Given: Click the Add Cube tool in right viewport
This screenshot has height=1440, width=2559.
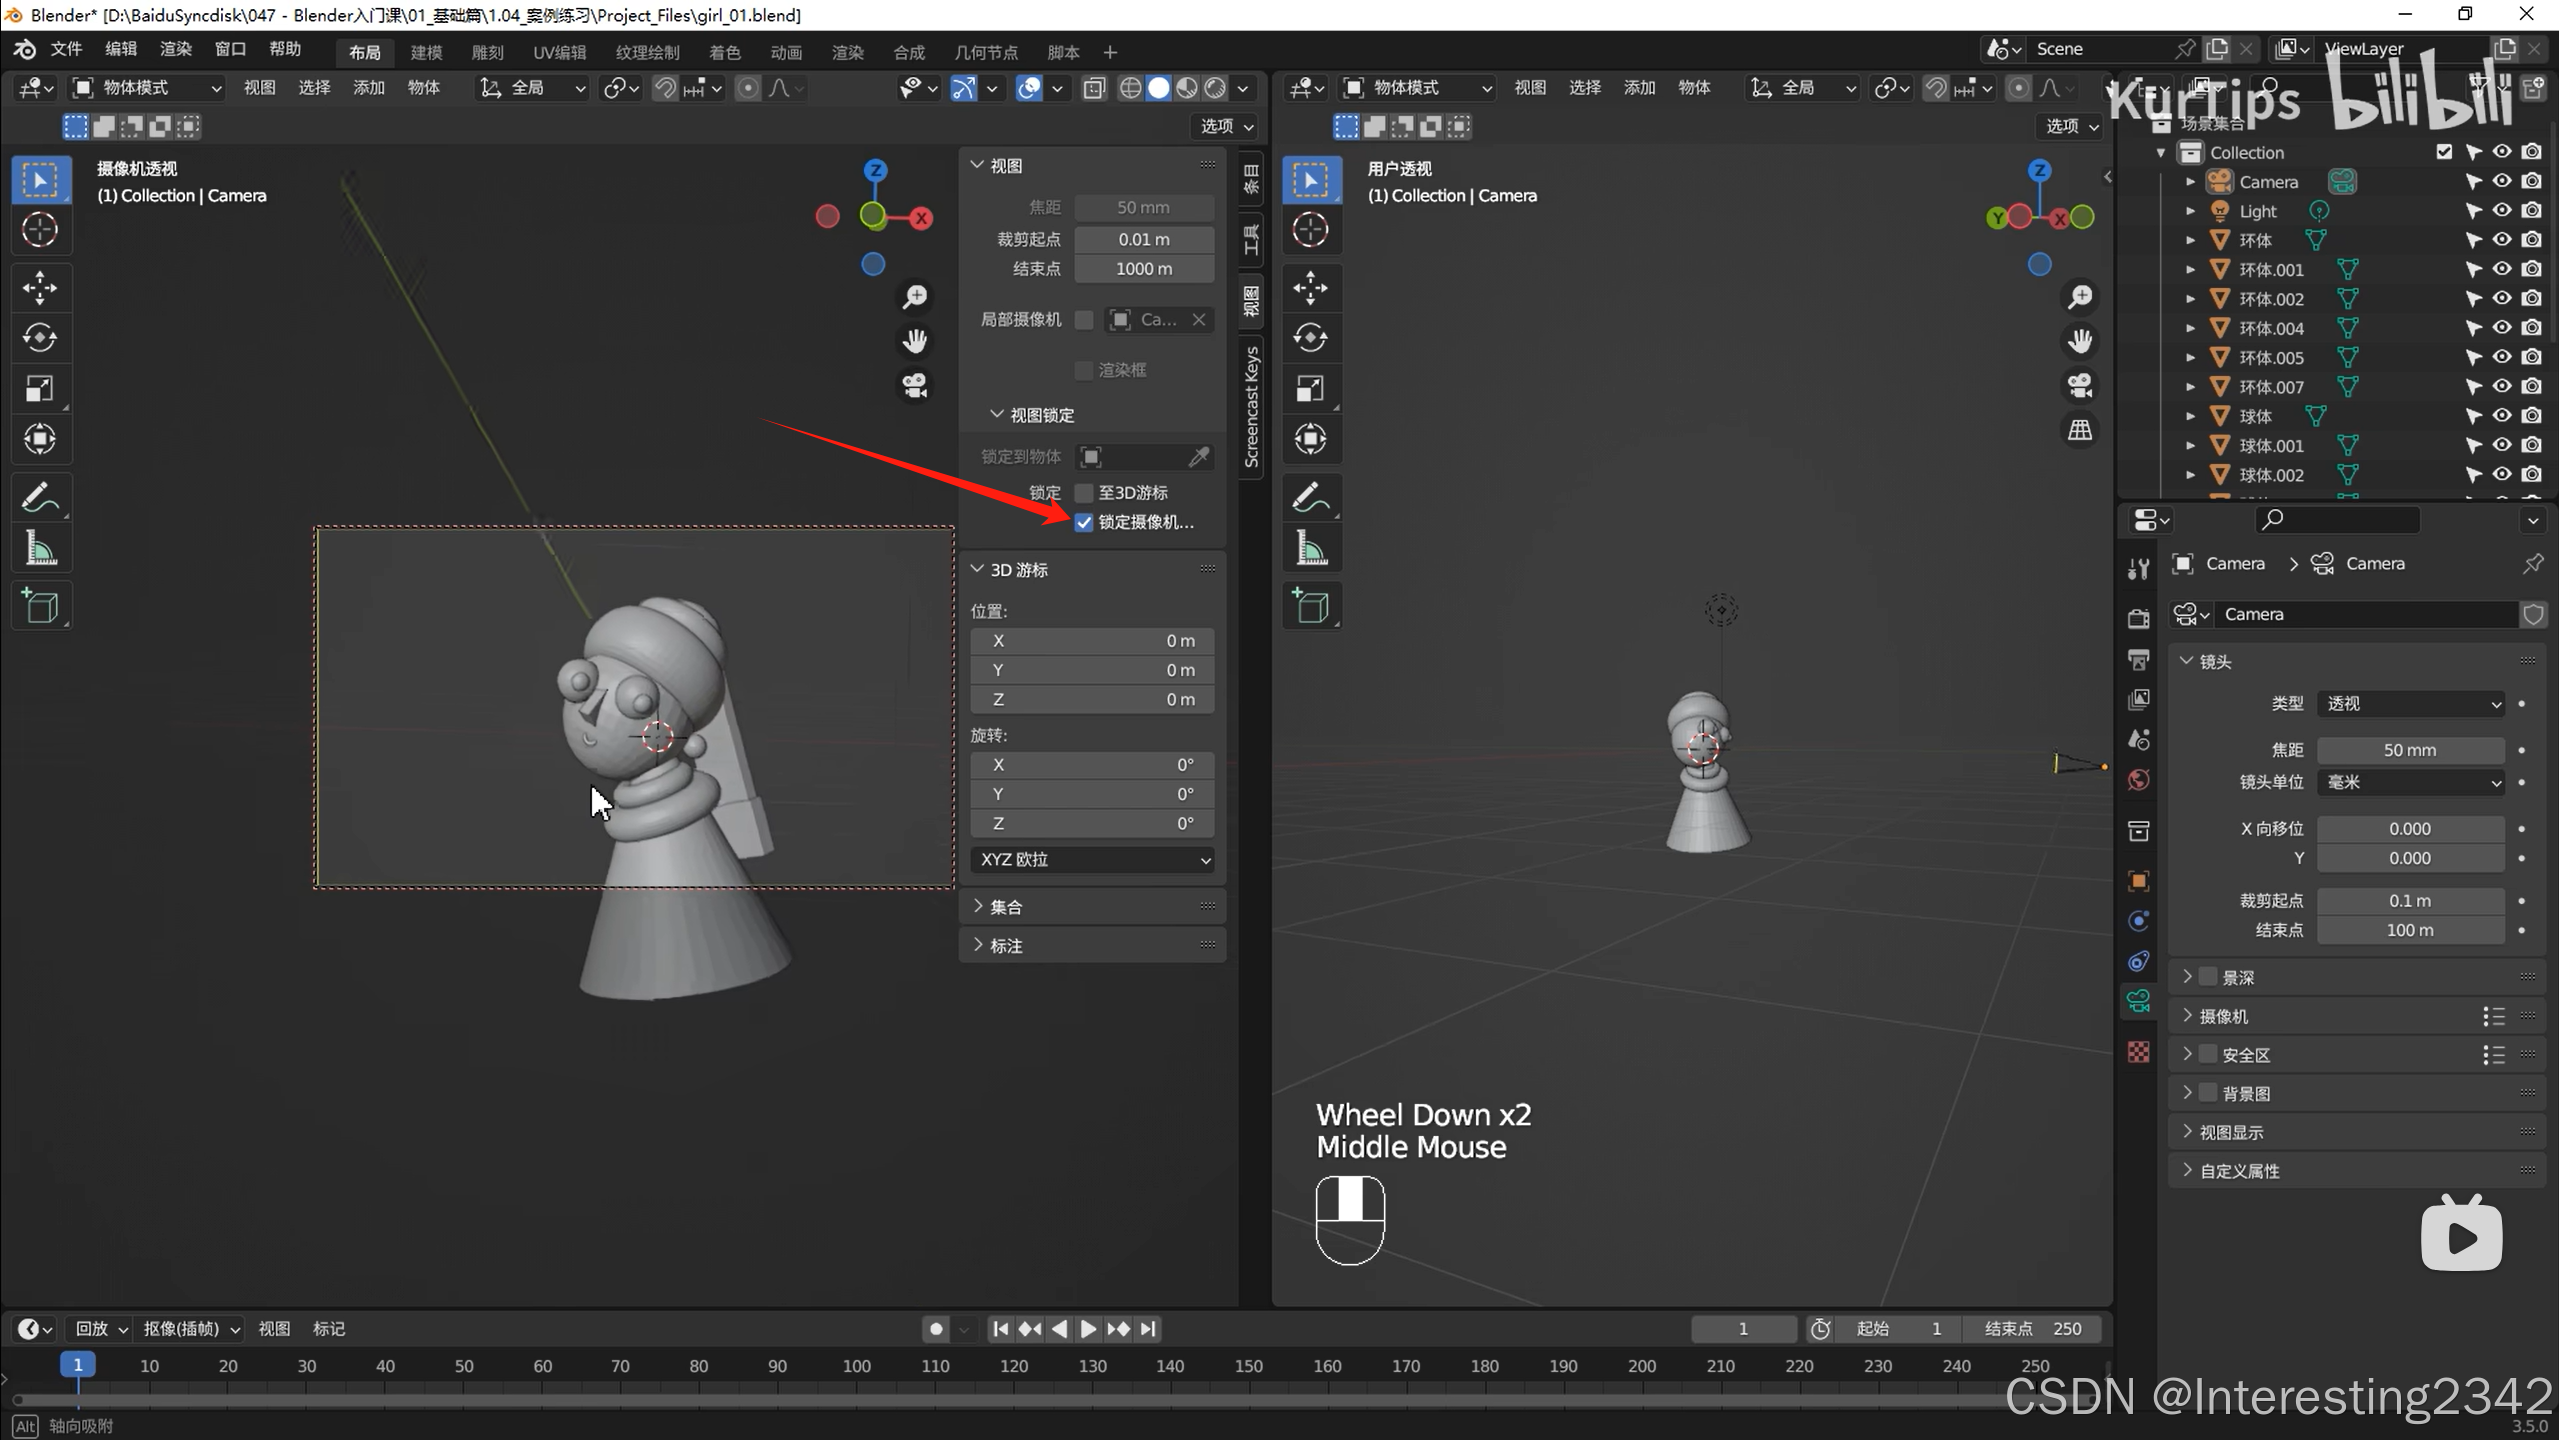Looking at the screenshot, I should [x=1311, y=607].
